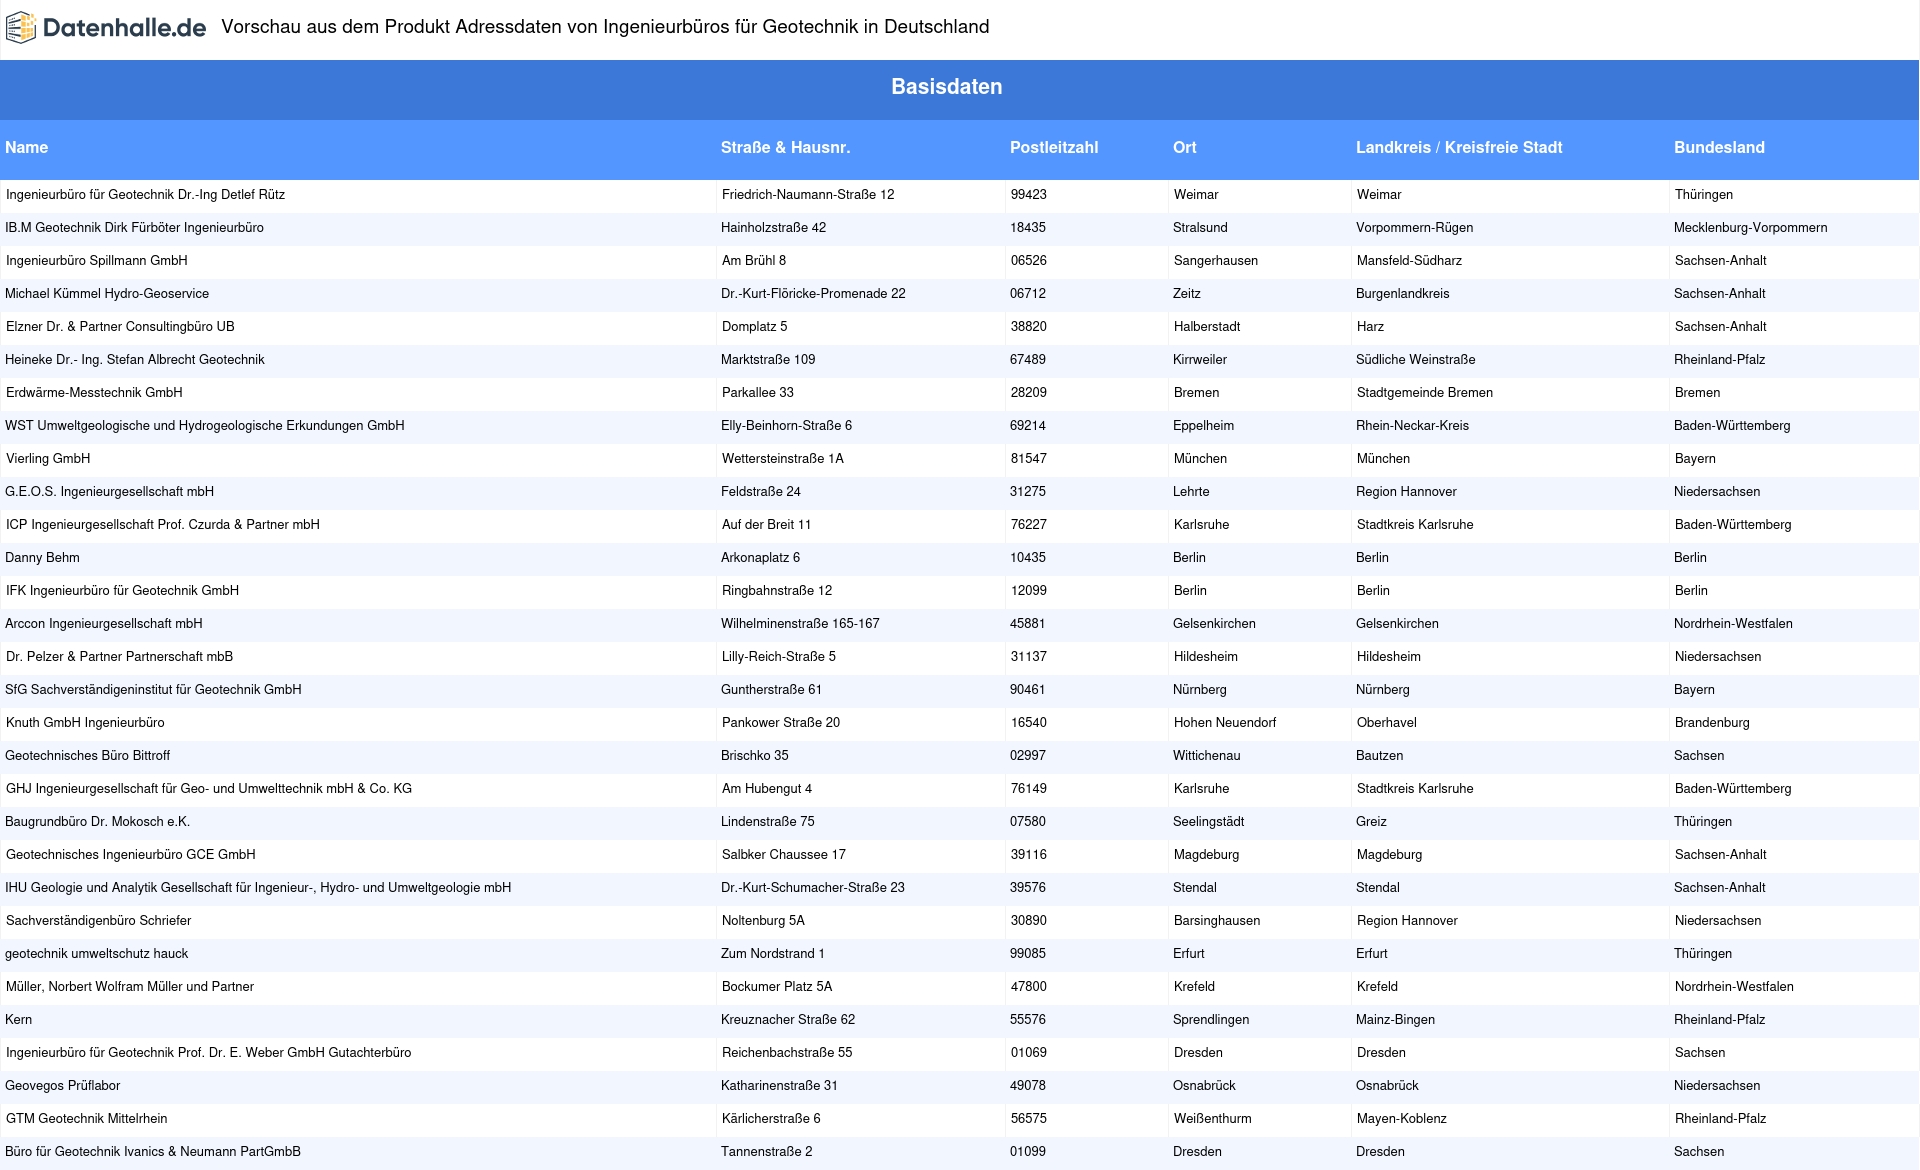Click WST Umweltgeologische und Hydrogeologische Erkundungen GmbH
1920x1170 pixels.
click(204, 426)
